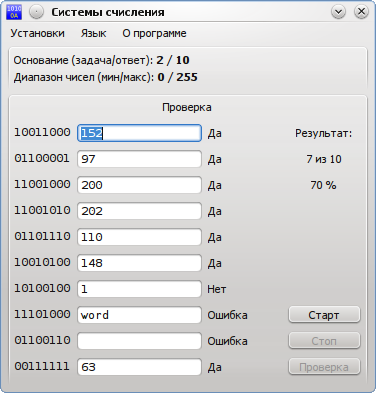The image size is (376, 393).
Task: Click the disabled Стоп button
Action: click(324, 341)
